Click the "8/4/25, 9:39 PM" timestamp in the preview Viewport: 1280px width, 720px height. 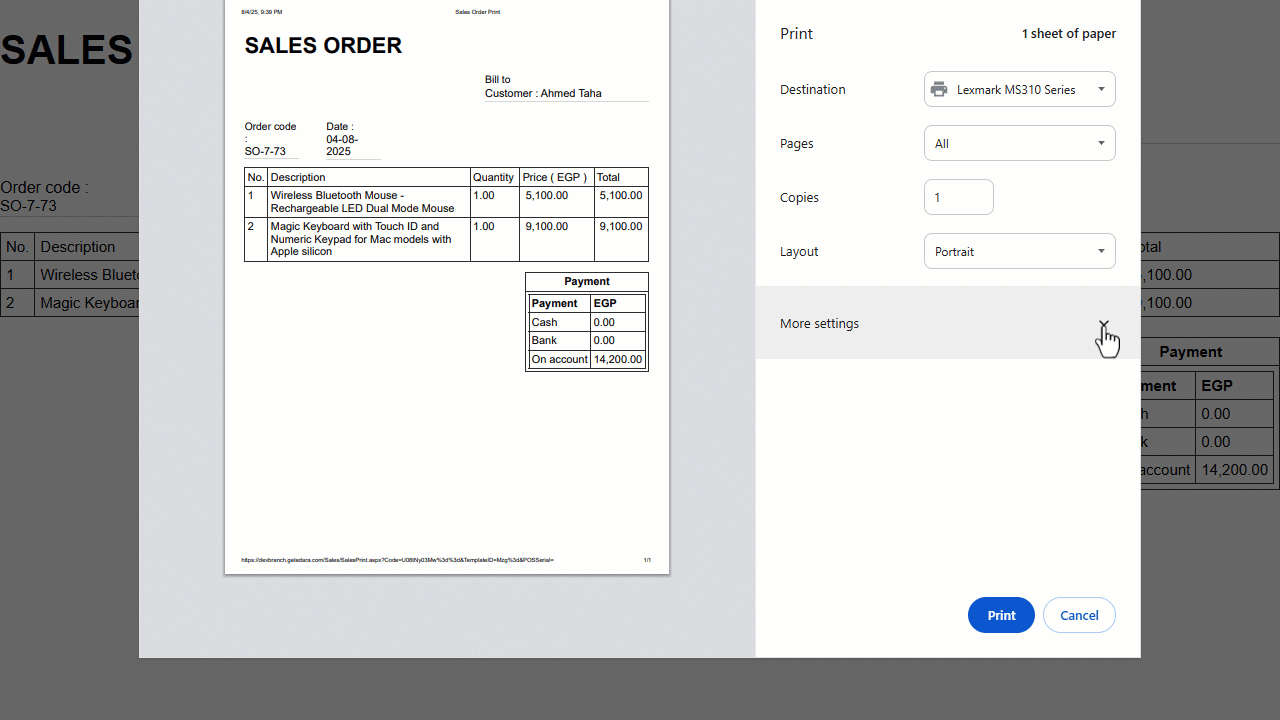(261, 12)
